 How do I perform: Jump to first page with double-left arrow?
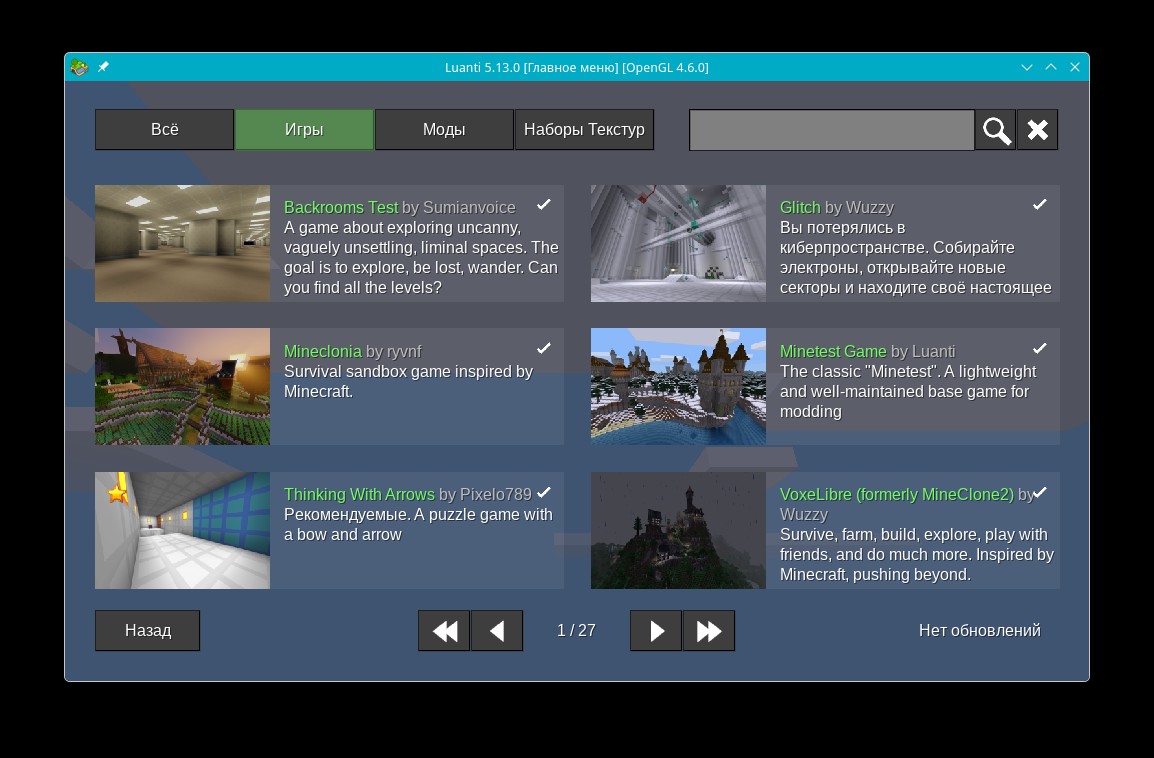click(444, 631)
